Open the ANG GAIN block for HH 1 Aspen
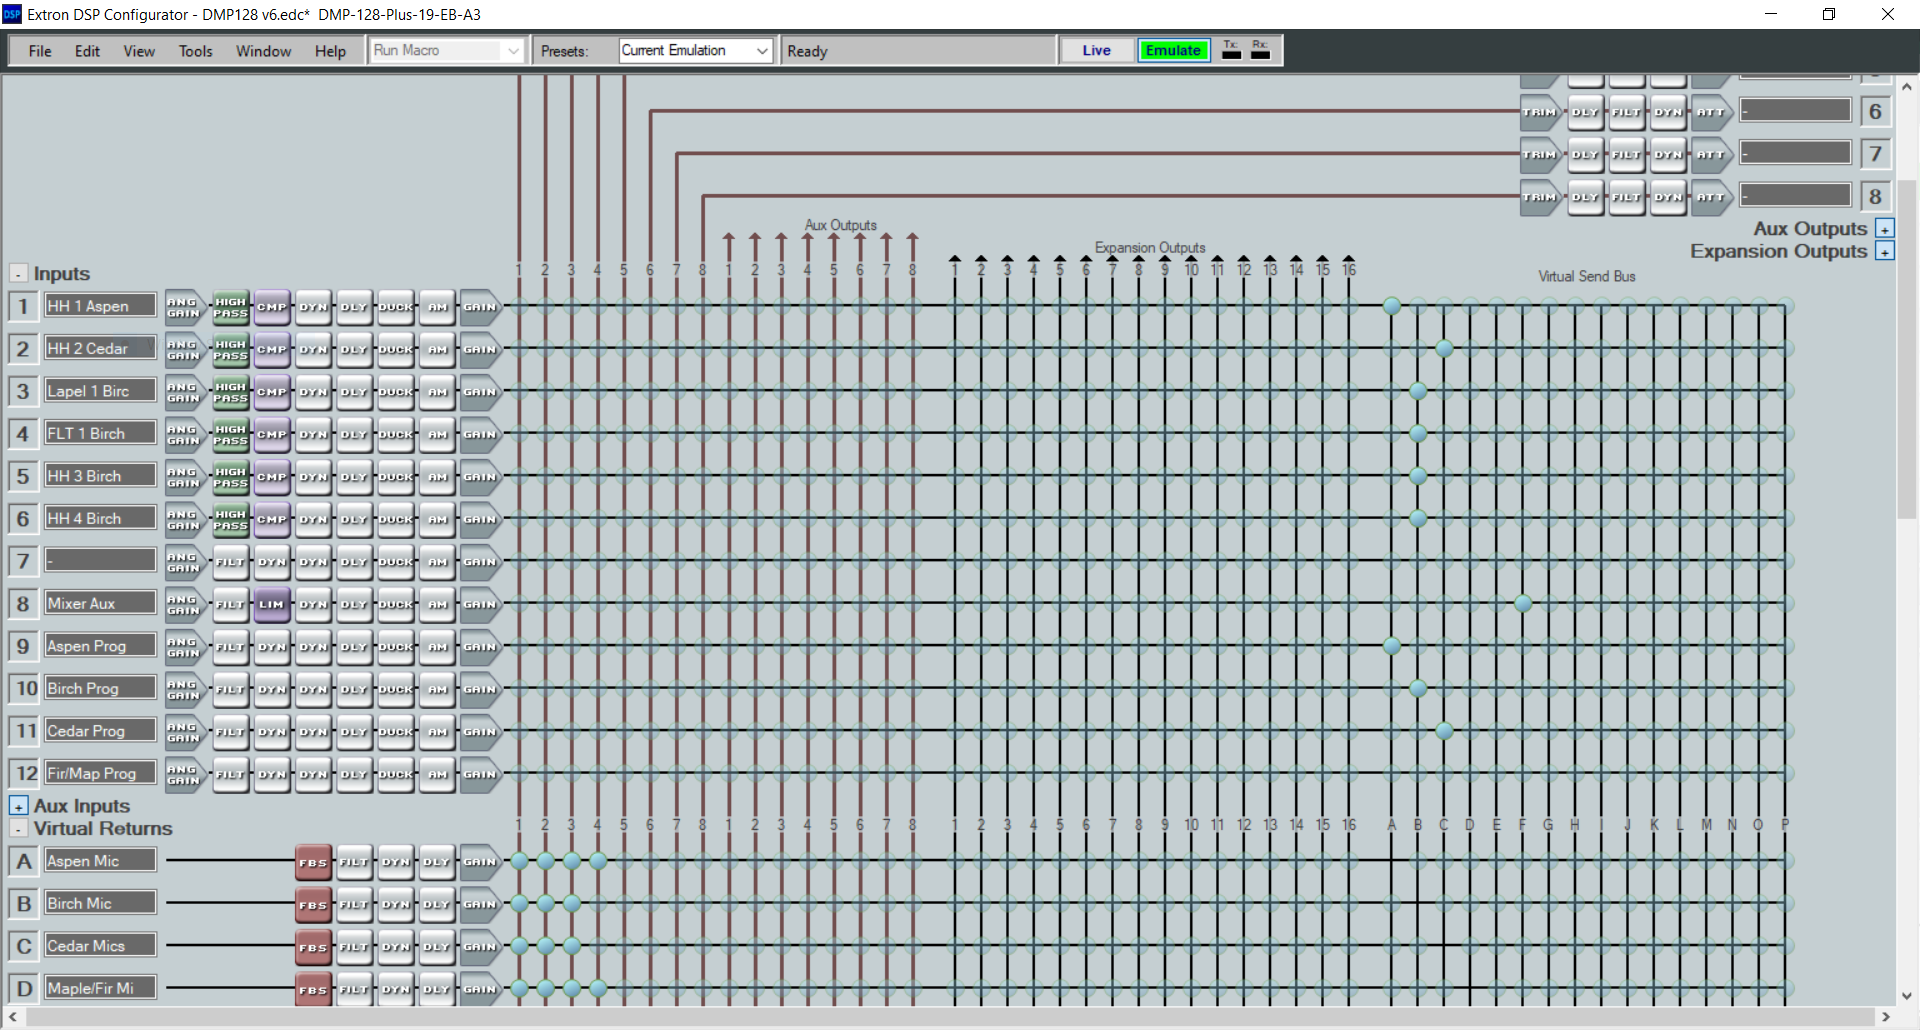The width and height of the screenshot is (1920, 1030). click(185, 307)
